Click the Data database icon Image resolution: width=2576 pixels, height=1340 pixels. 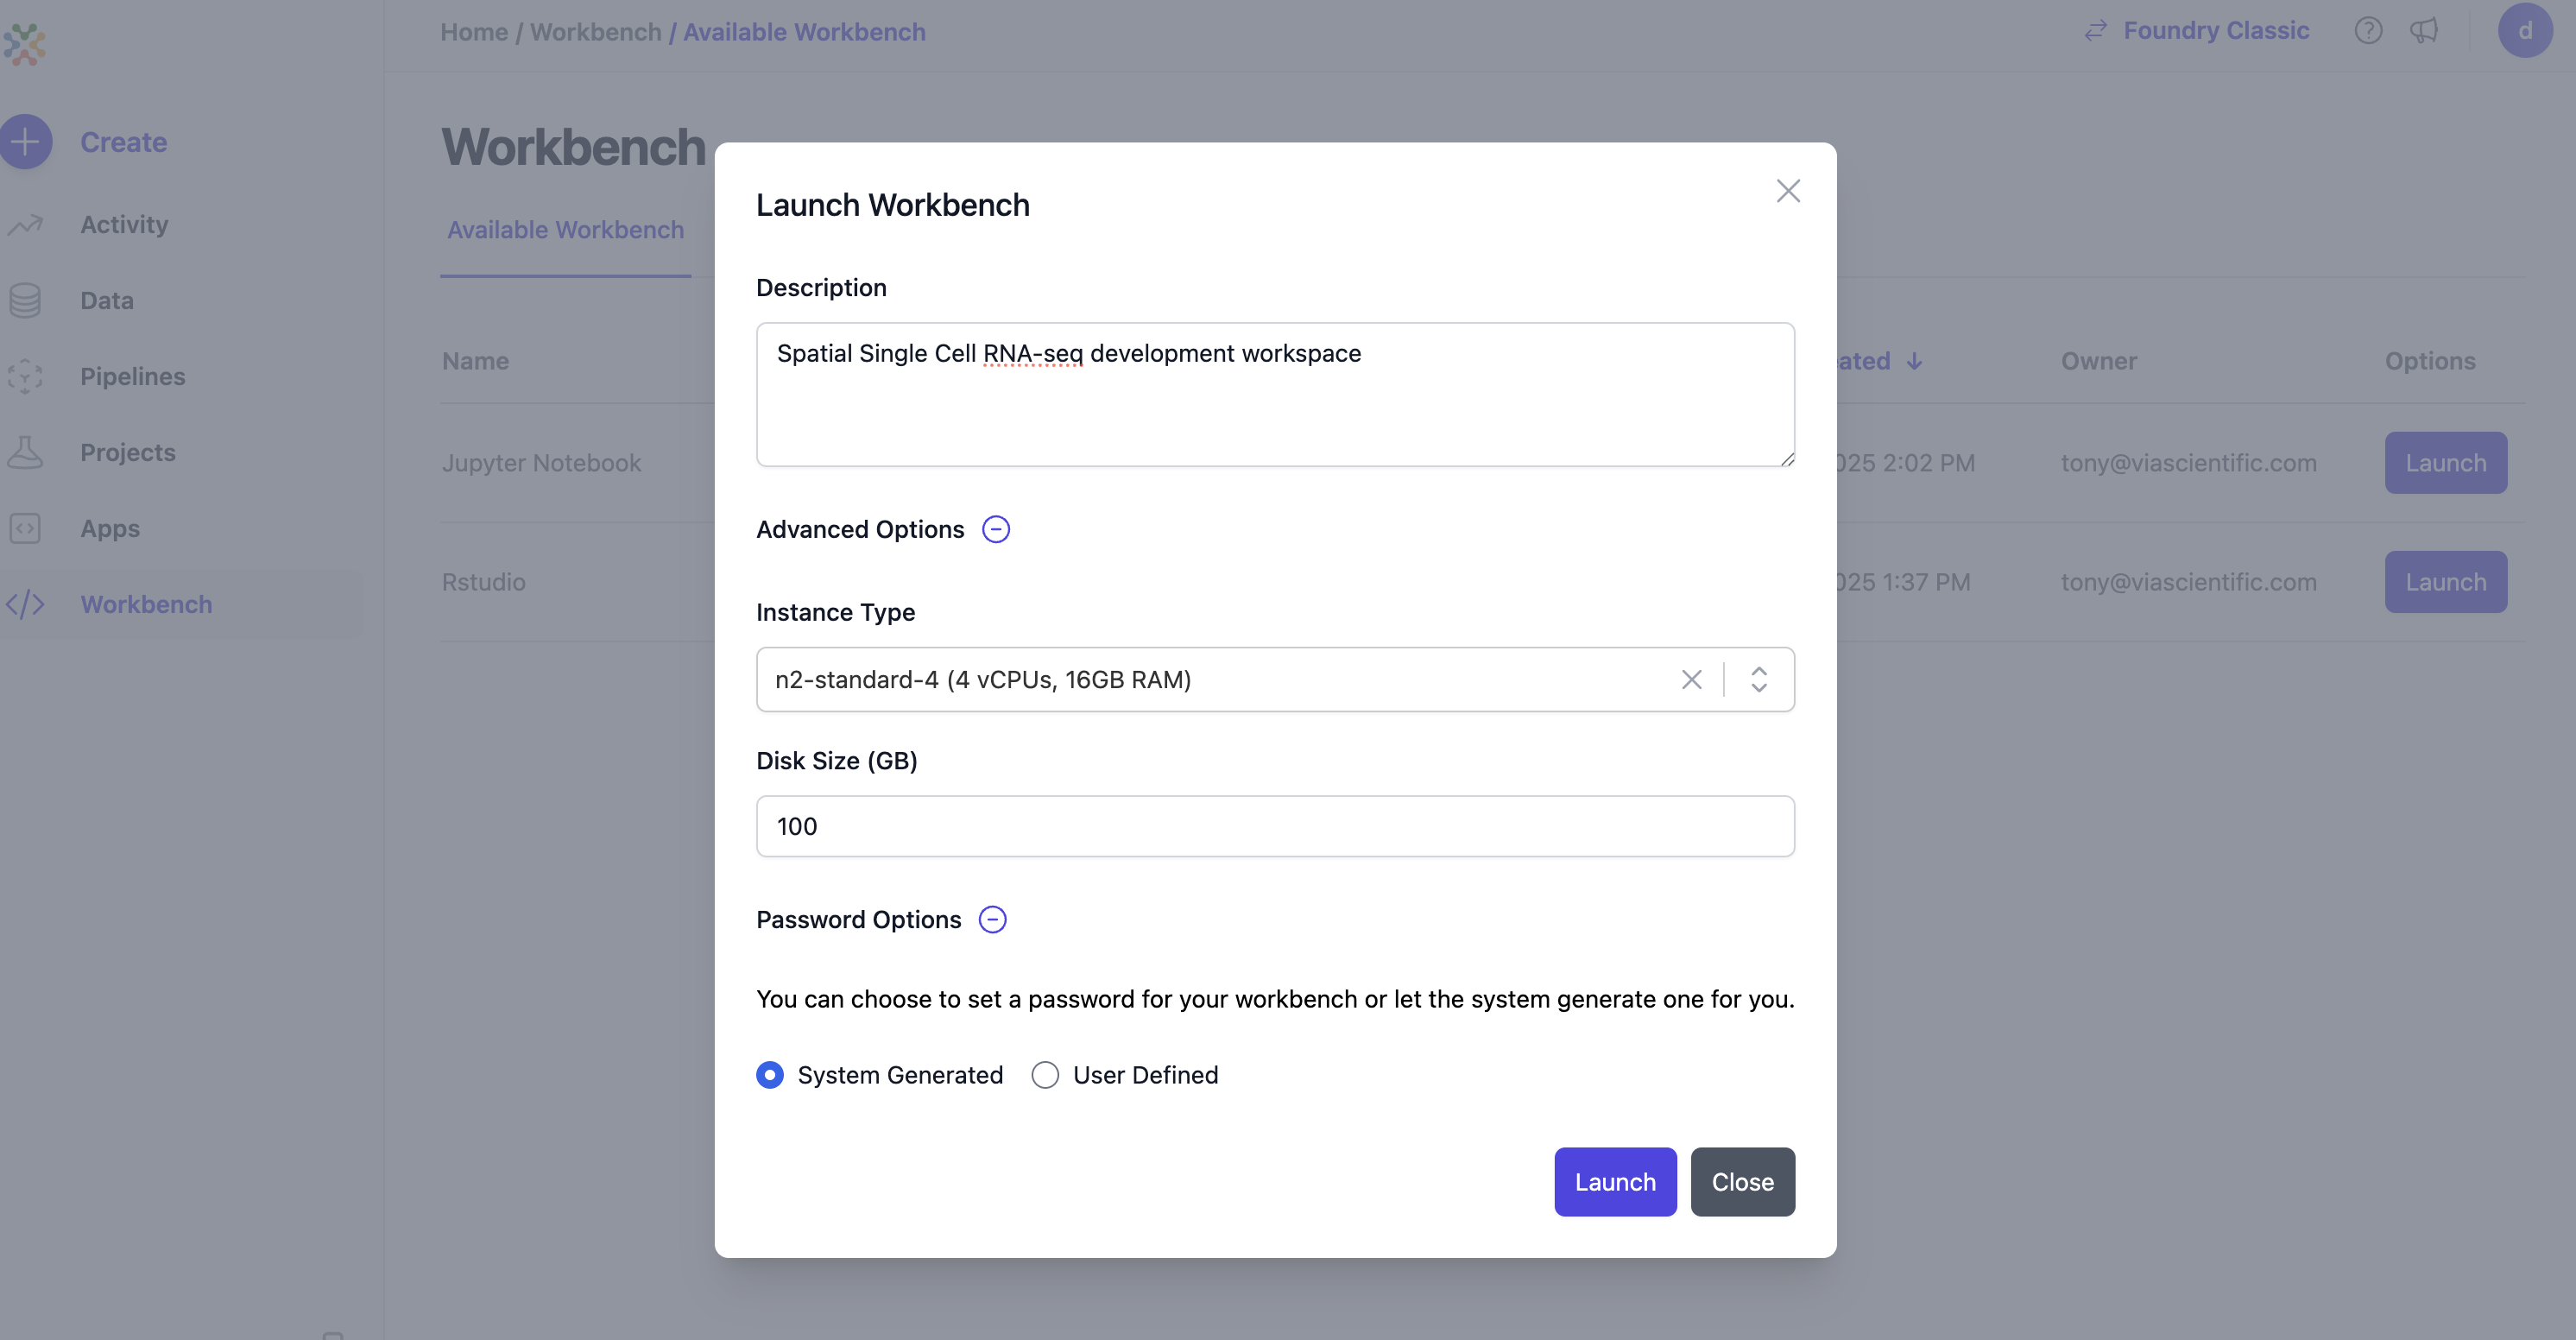click(x=26, y=299)
